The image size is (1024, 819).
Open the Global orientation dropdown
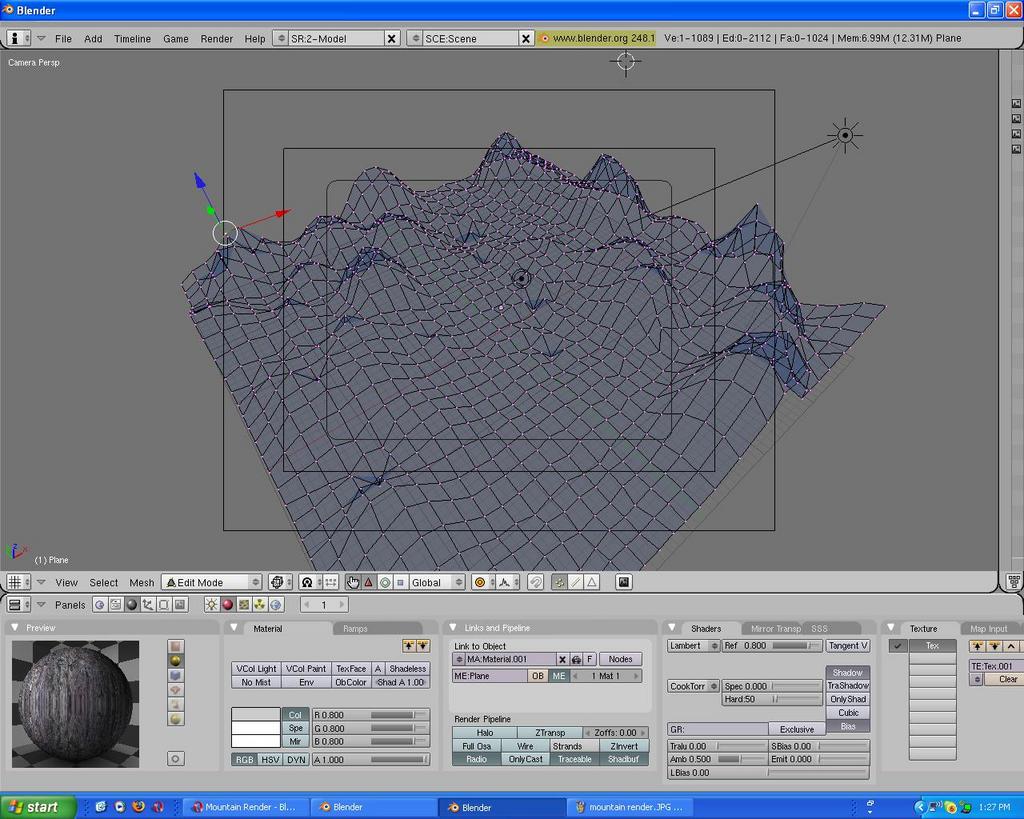[436, 582]
